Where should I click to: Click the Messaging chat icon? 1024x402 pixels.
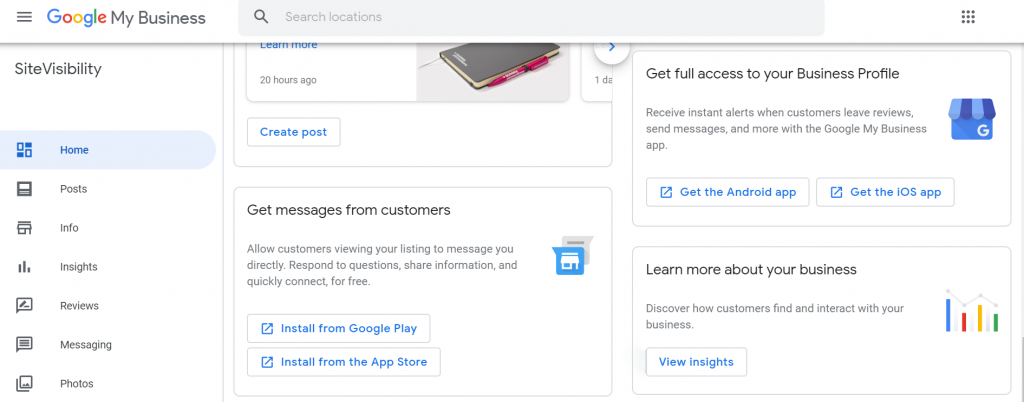tap(25, 345)
